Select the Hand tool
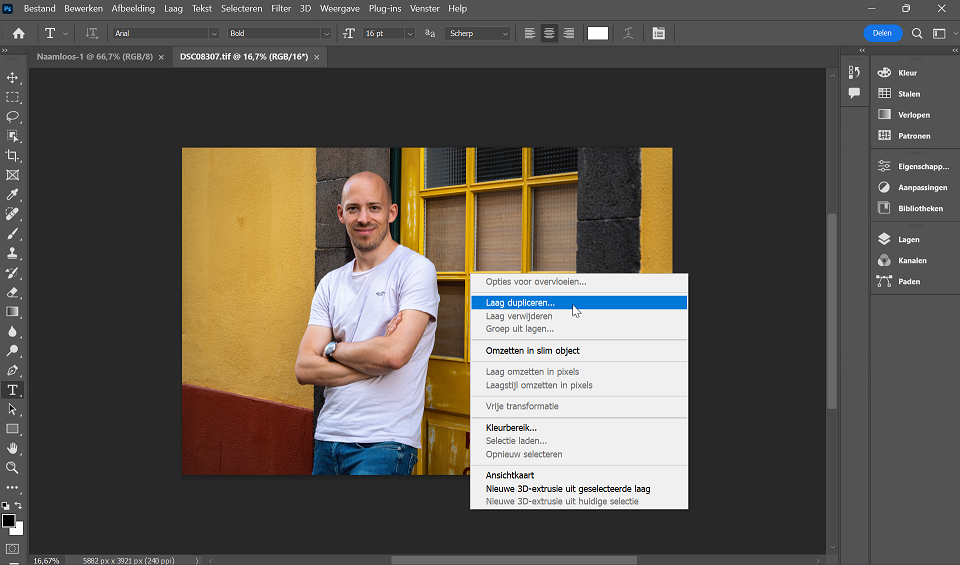960x565 pixels. click(13, 448)
